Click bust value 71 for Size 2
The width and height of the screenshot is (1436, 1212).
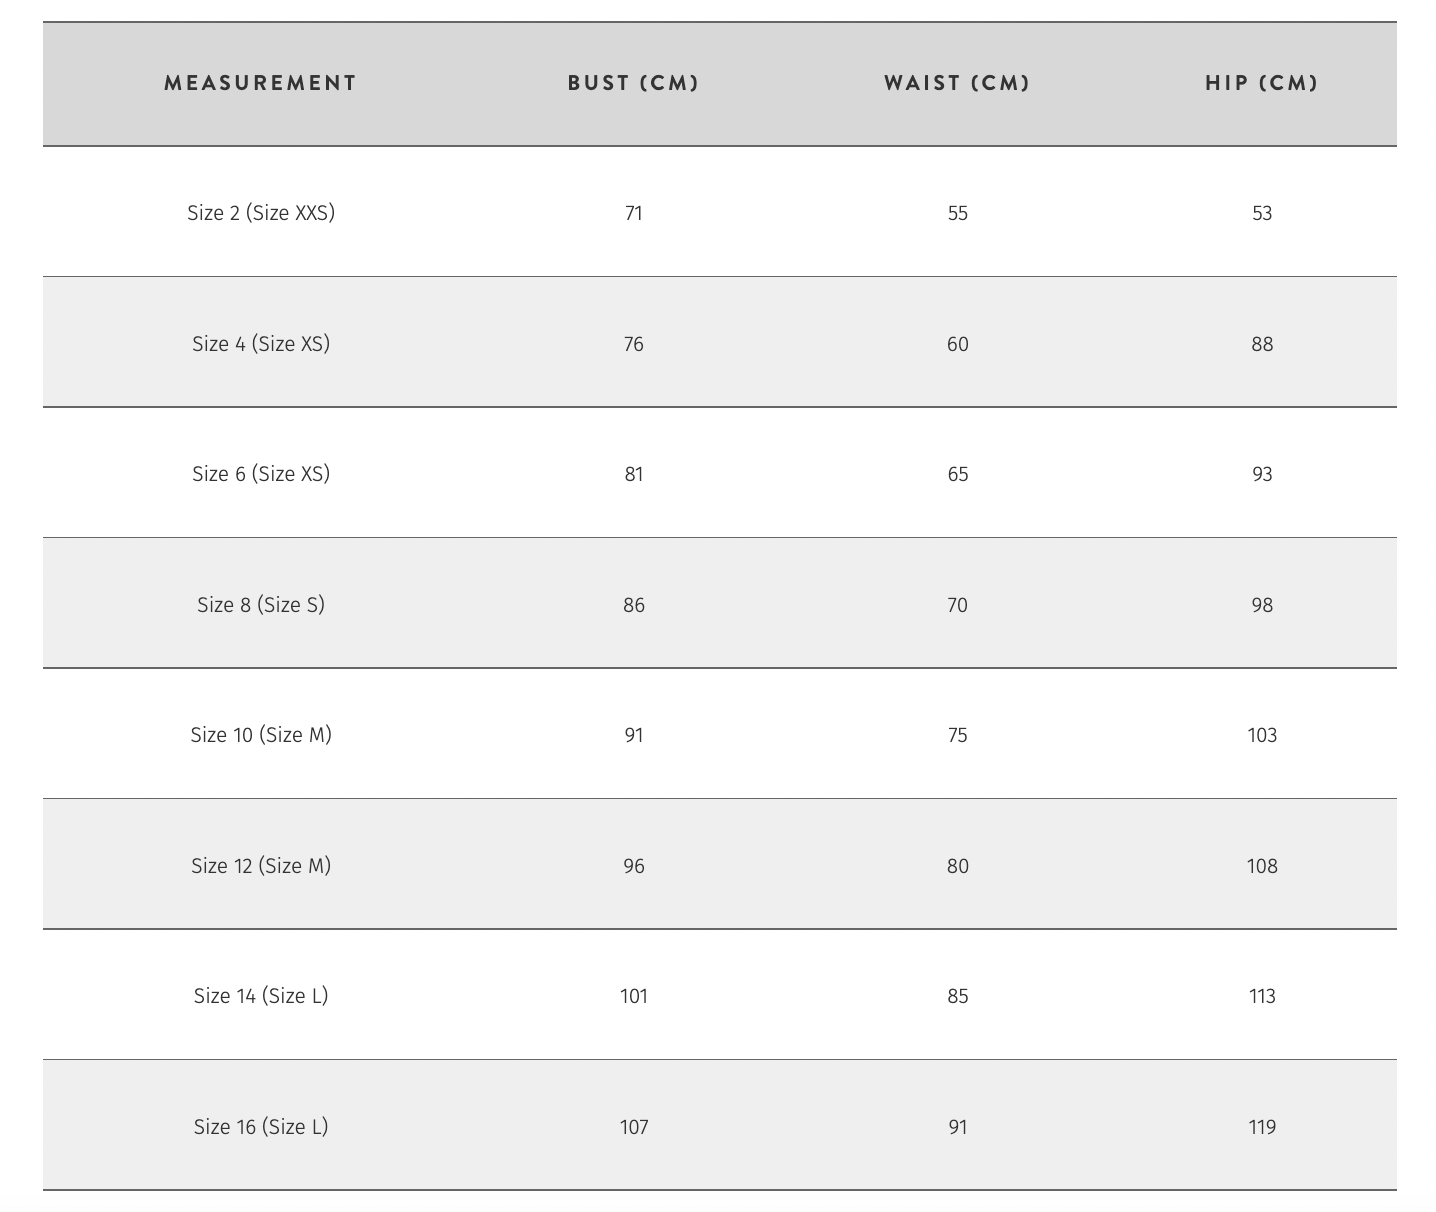point(633,213)
